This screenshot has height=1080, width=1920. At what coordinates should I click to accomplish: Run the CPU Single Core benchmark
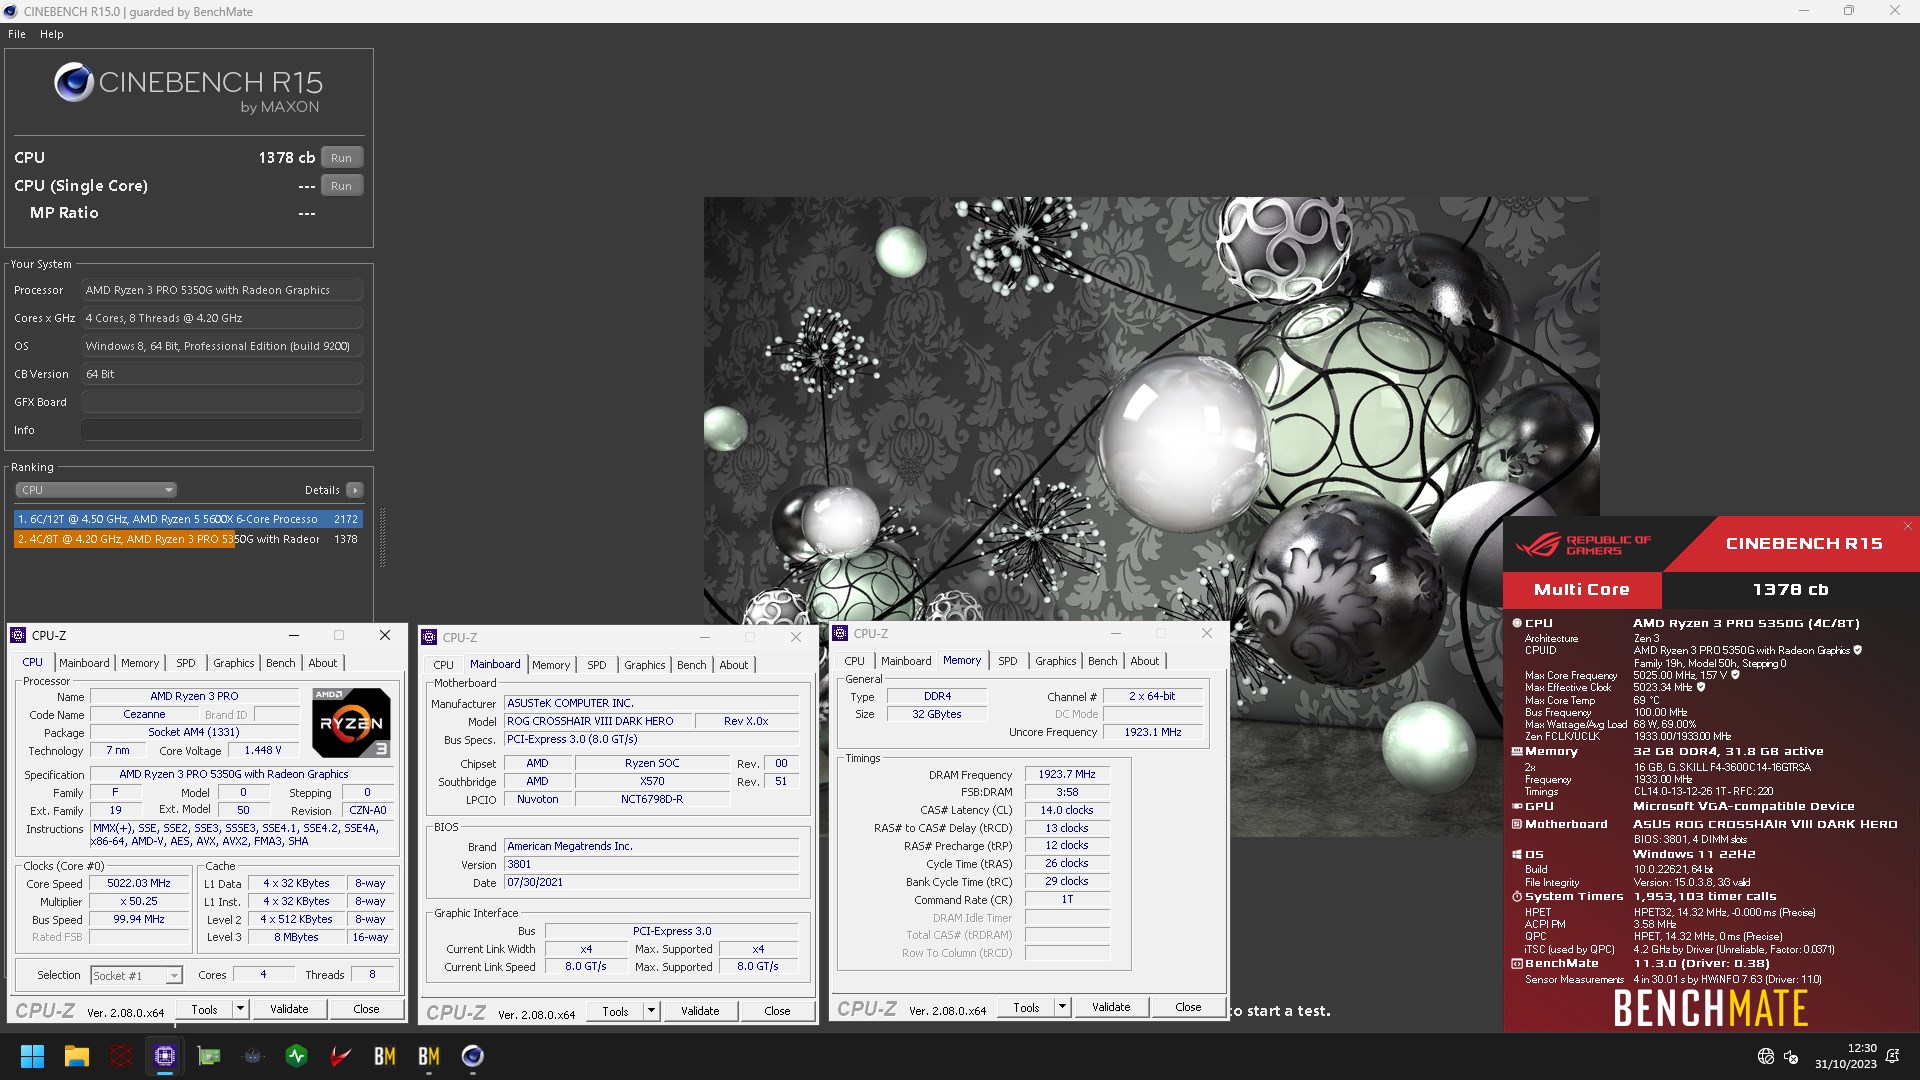(x=342, y=186)
